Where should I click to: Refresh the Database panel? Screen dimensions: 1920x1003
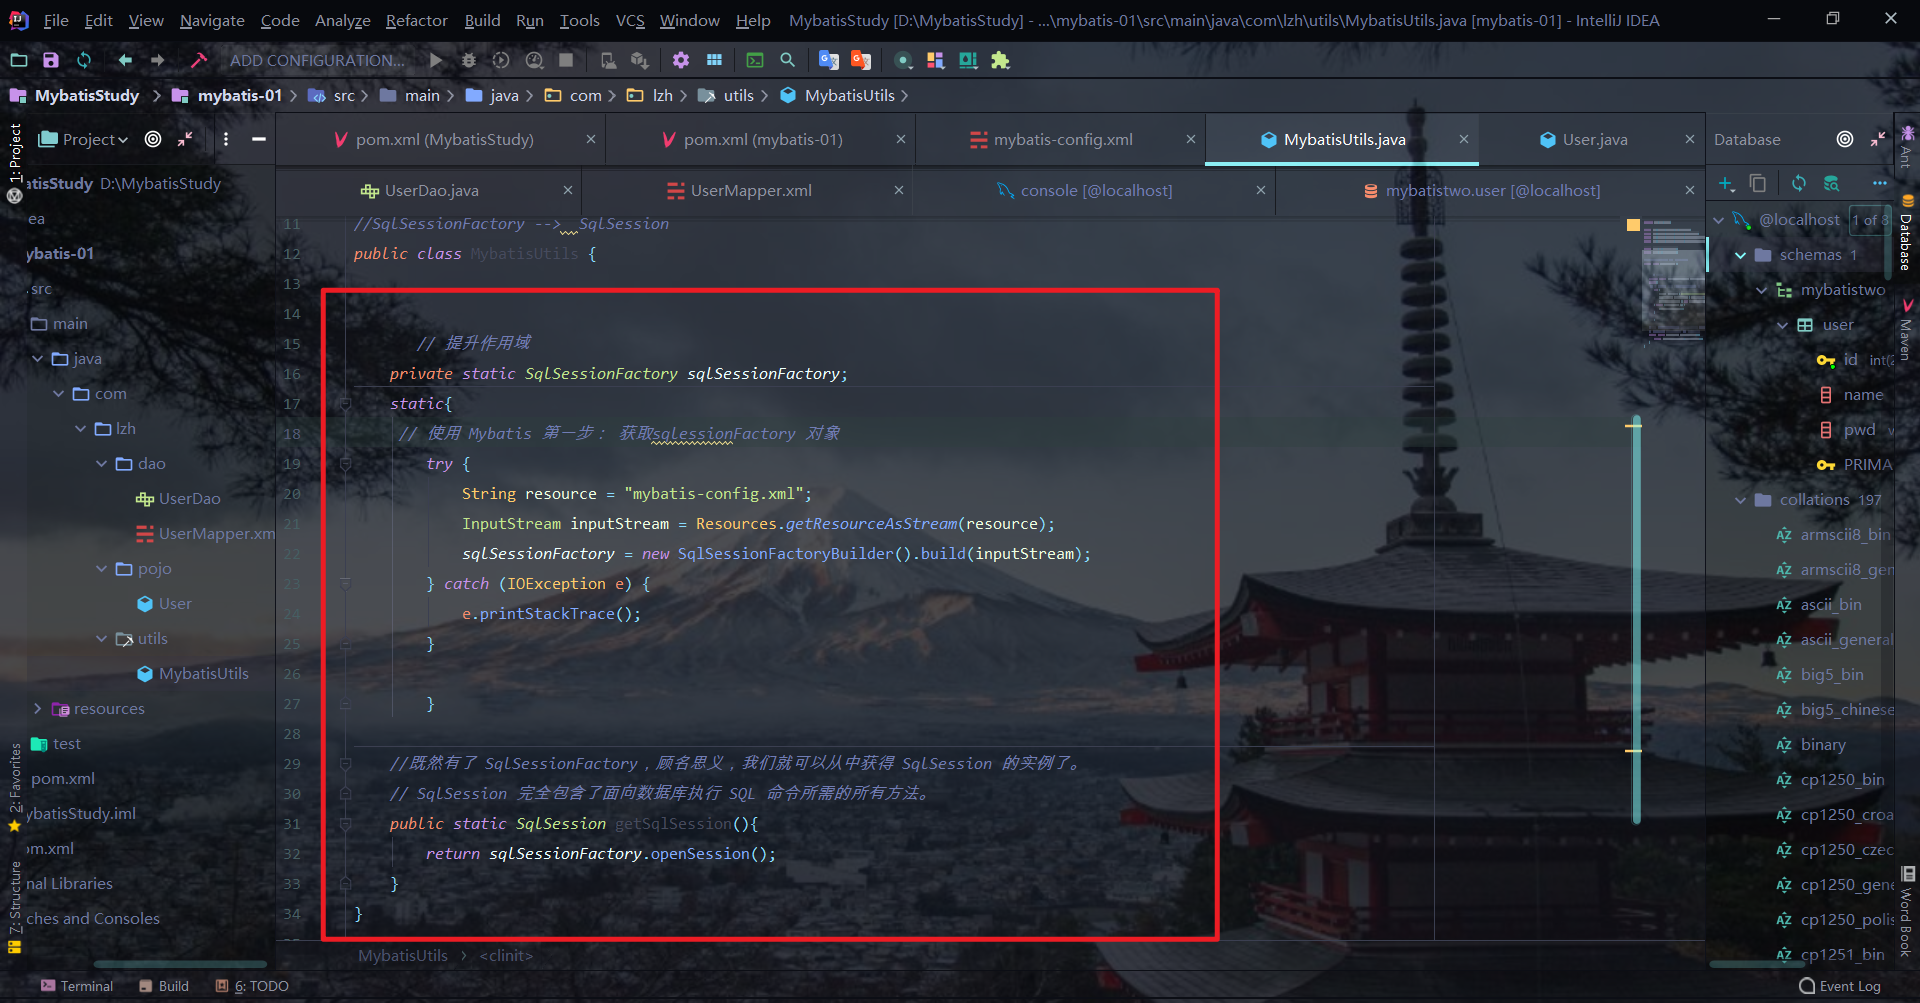(1799, 183)
